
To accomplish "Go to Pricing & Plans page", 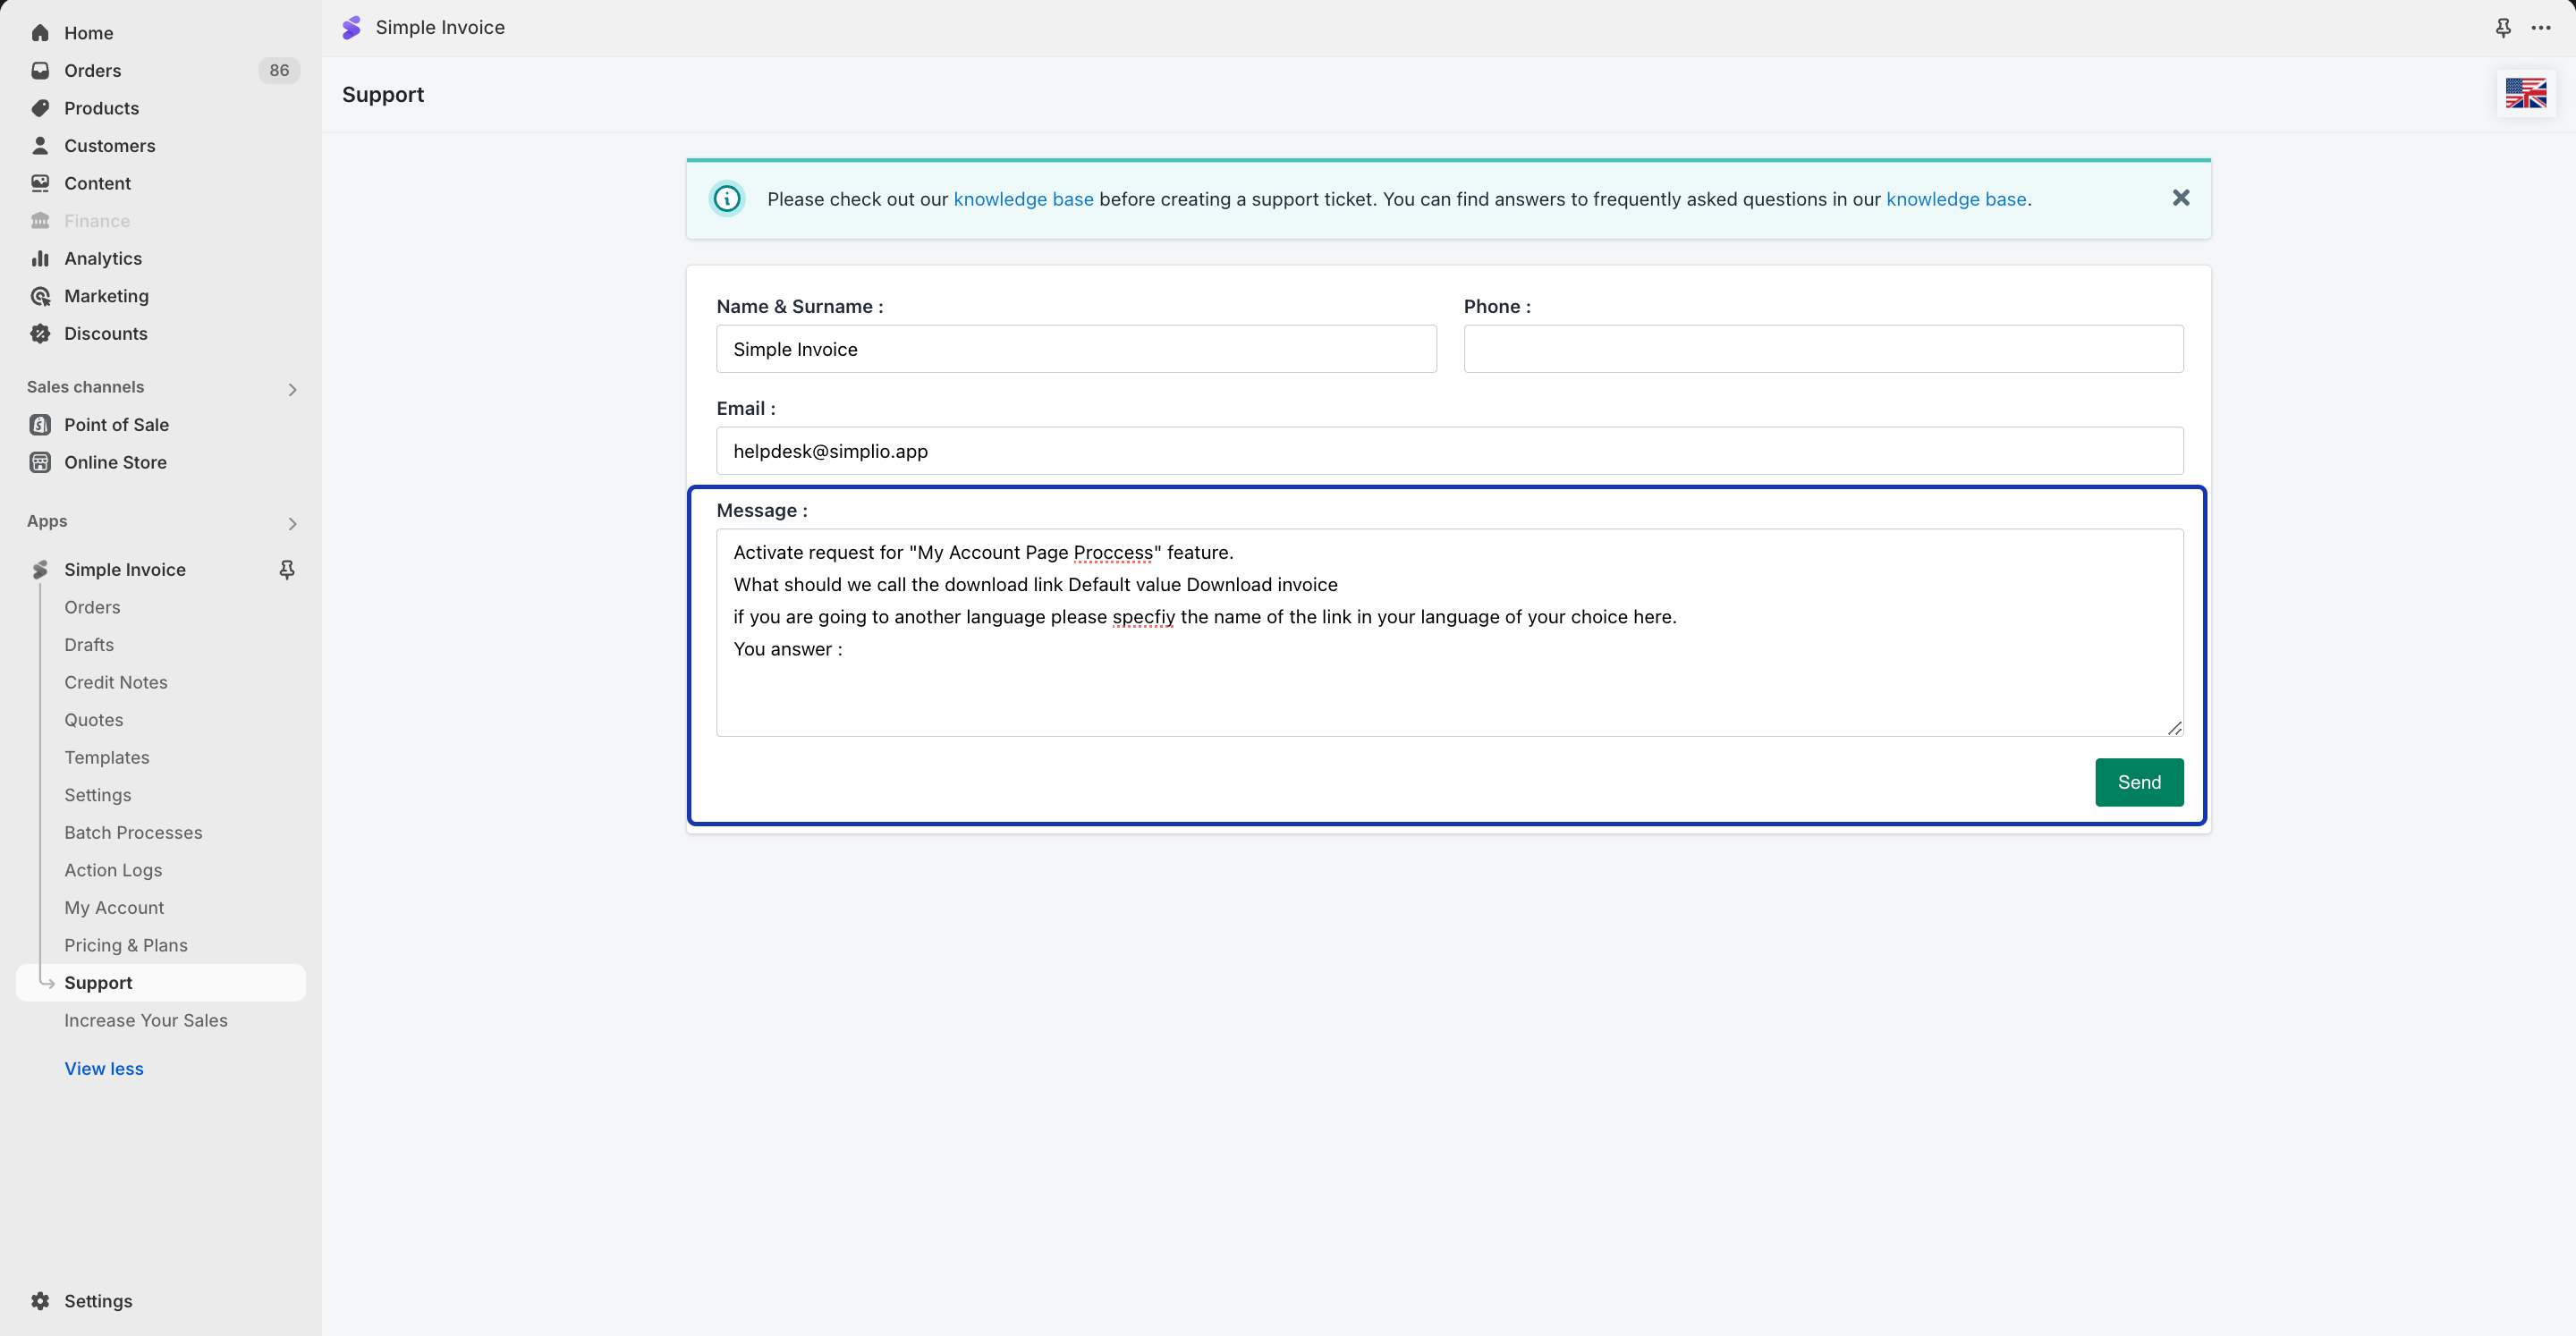I will [x=126, y=946].
